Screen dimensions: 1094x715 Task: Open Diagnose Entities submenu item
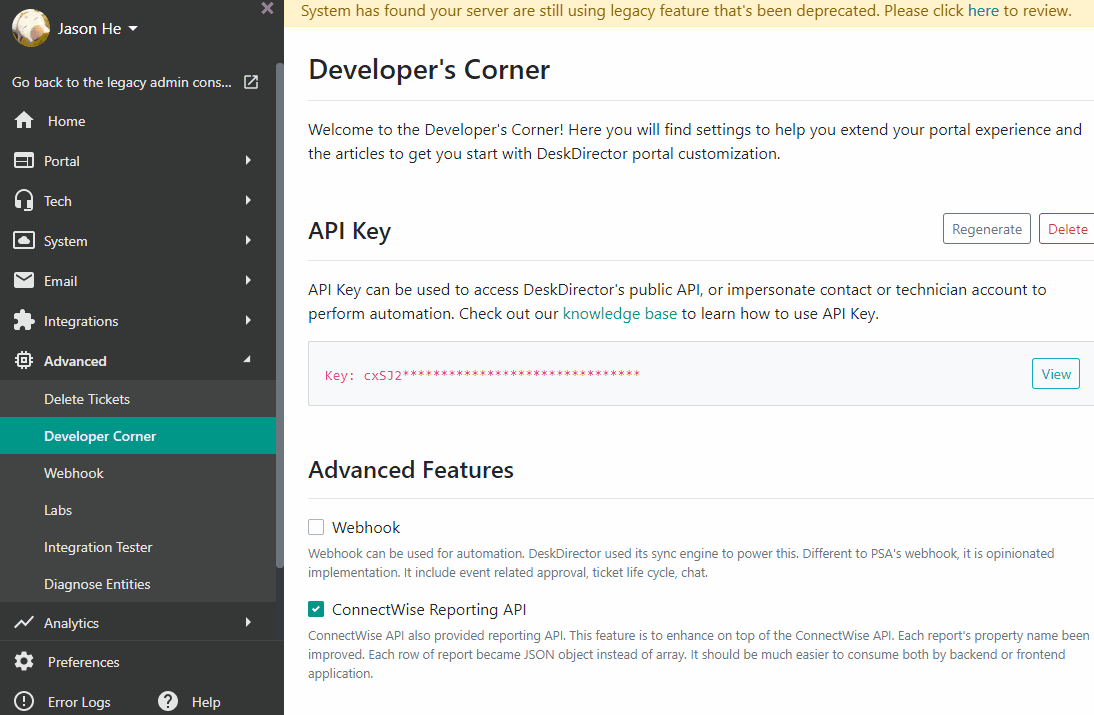point(138,584)
